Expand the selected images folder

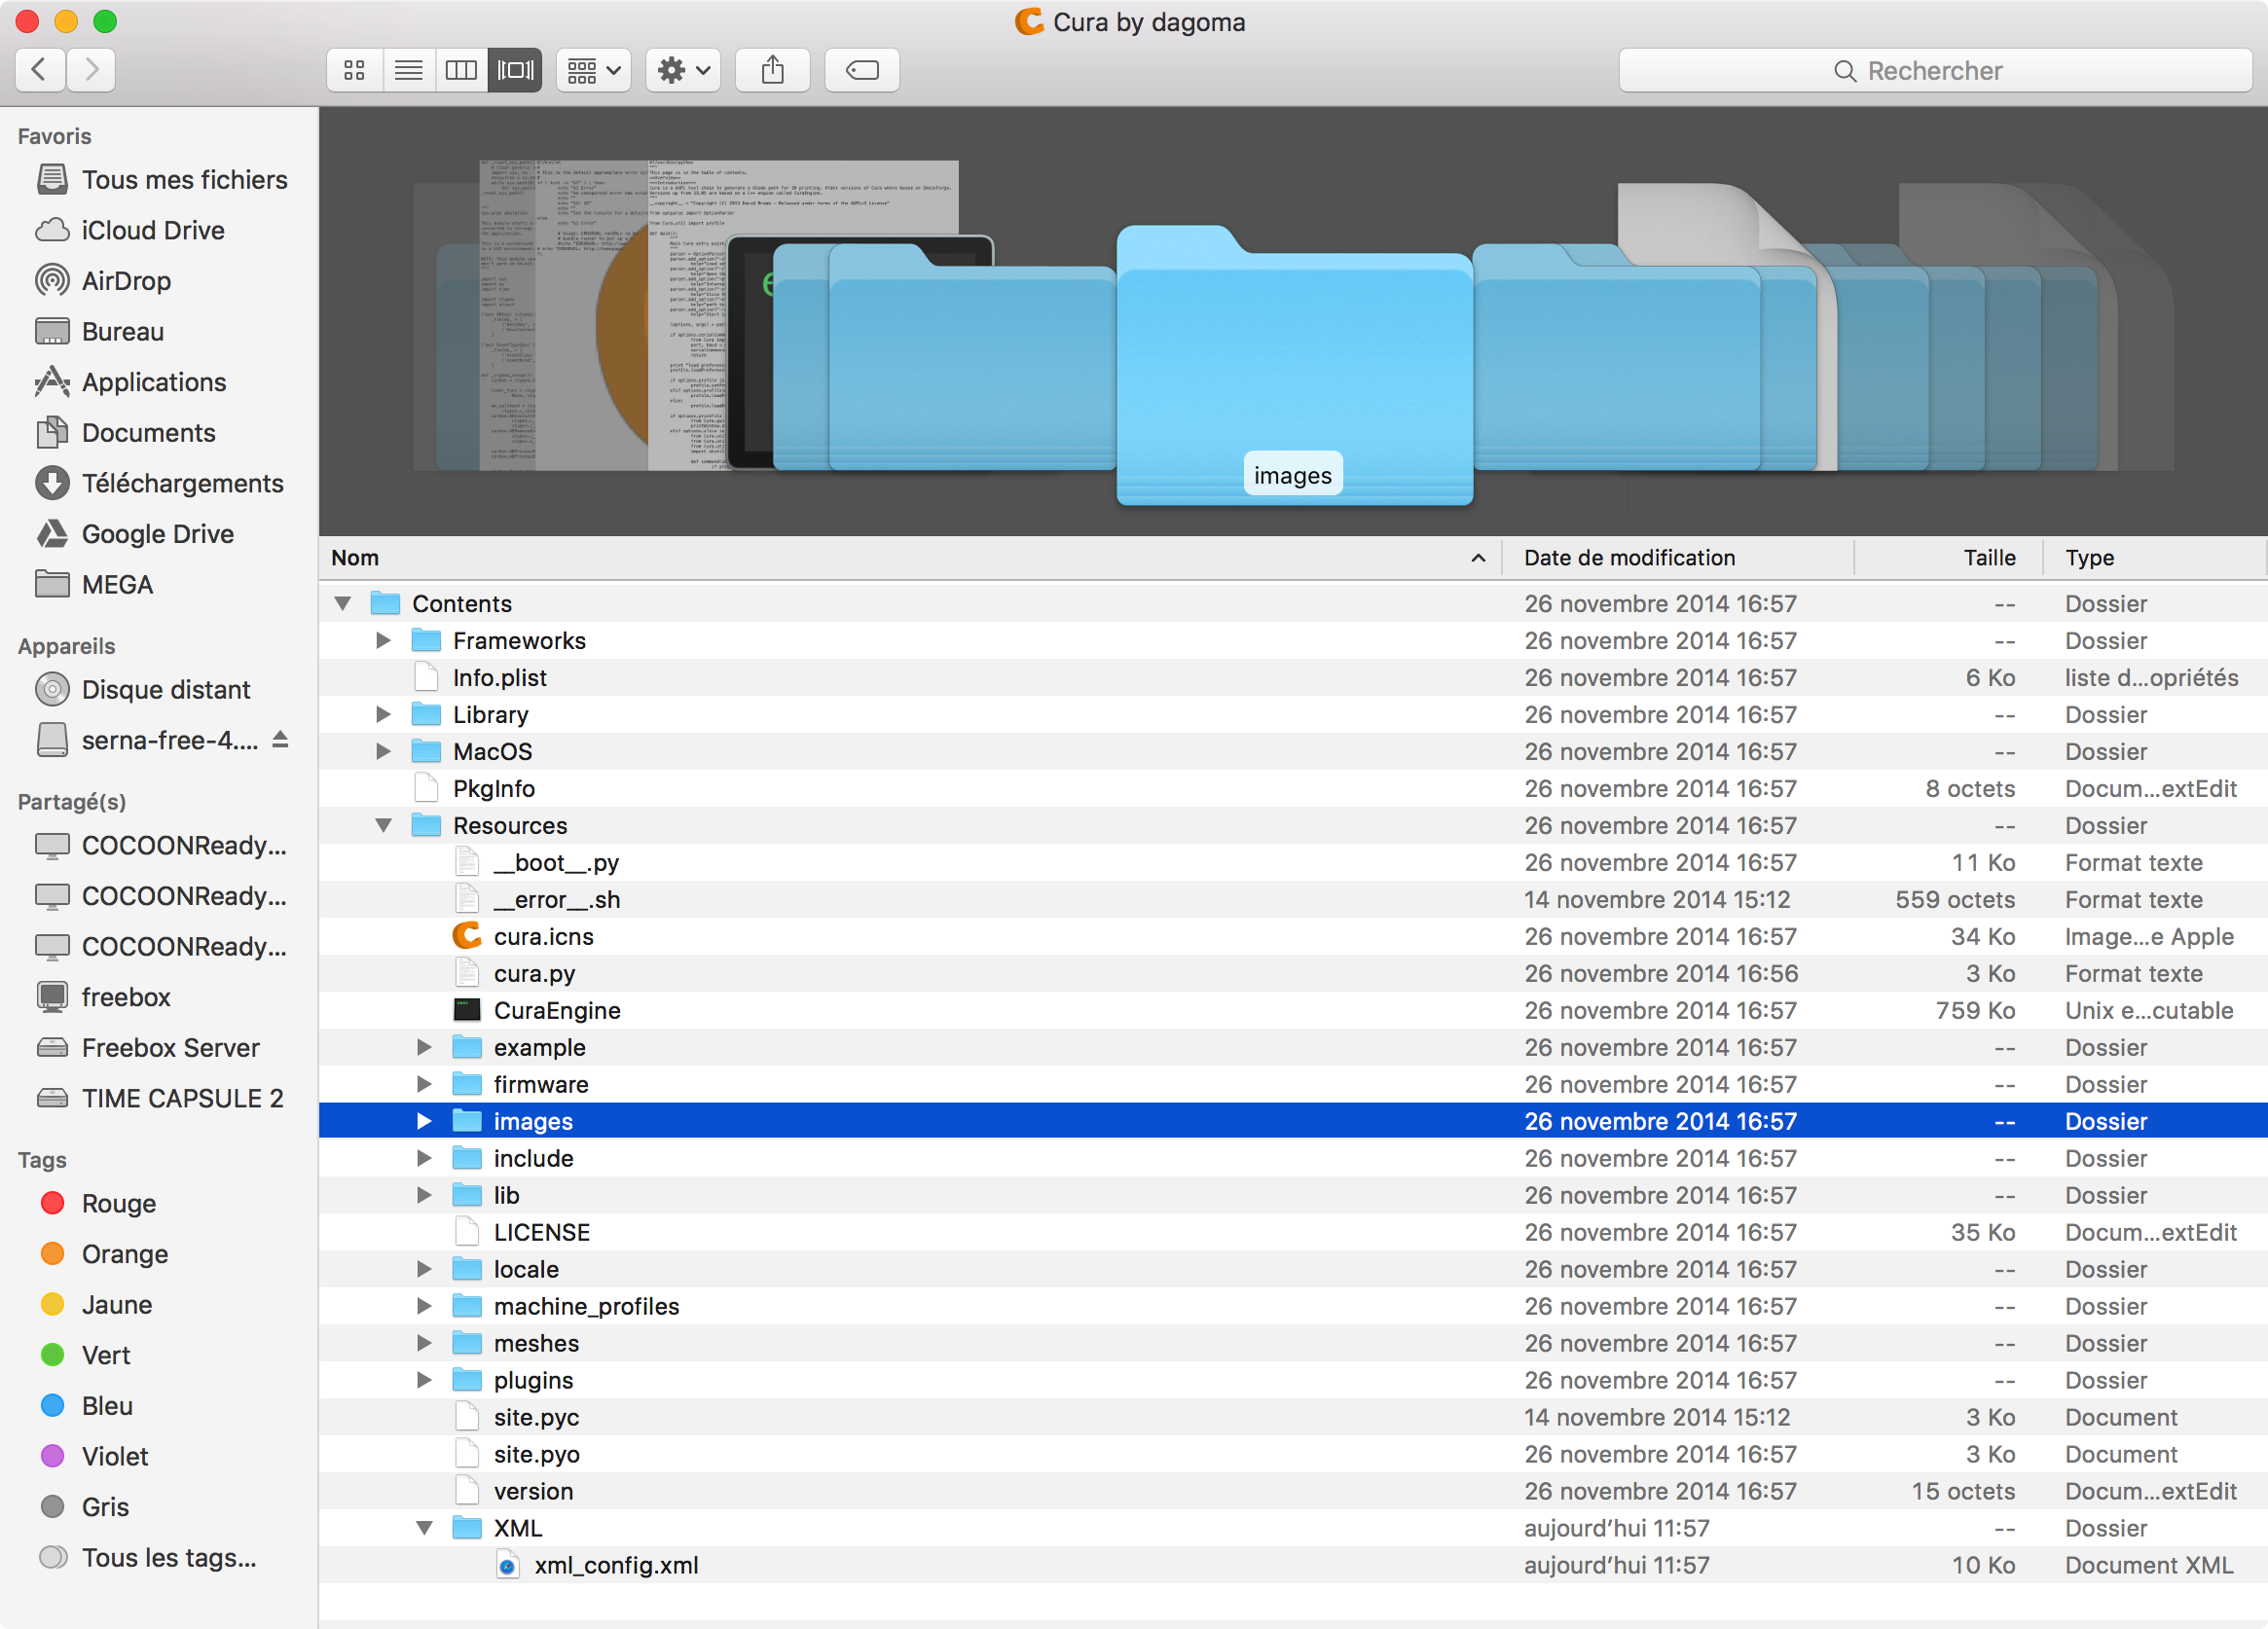coord(424,1122)
